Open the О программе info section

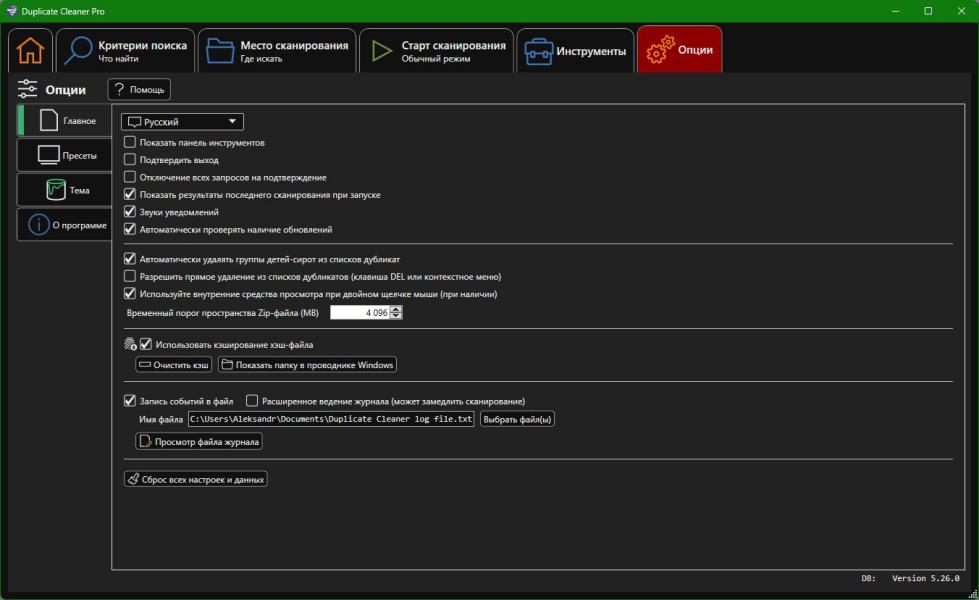(65, 225)
